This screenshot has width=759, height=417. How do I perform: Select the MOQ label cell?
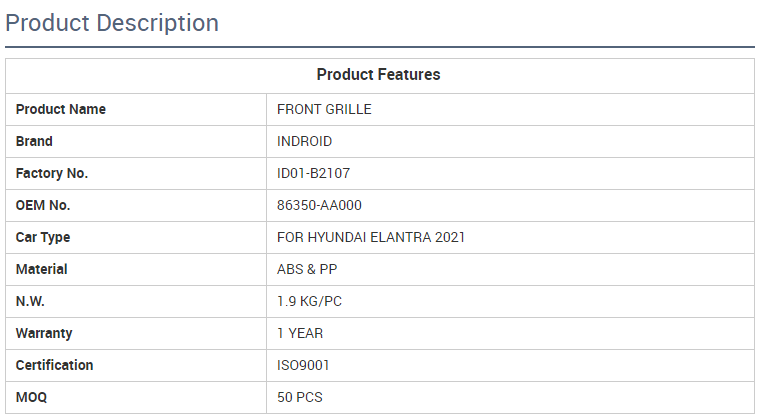tap(31, 397)
